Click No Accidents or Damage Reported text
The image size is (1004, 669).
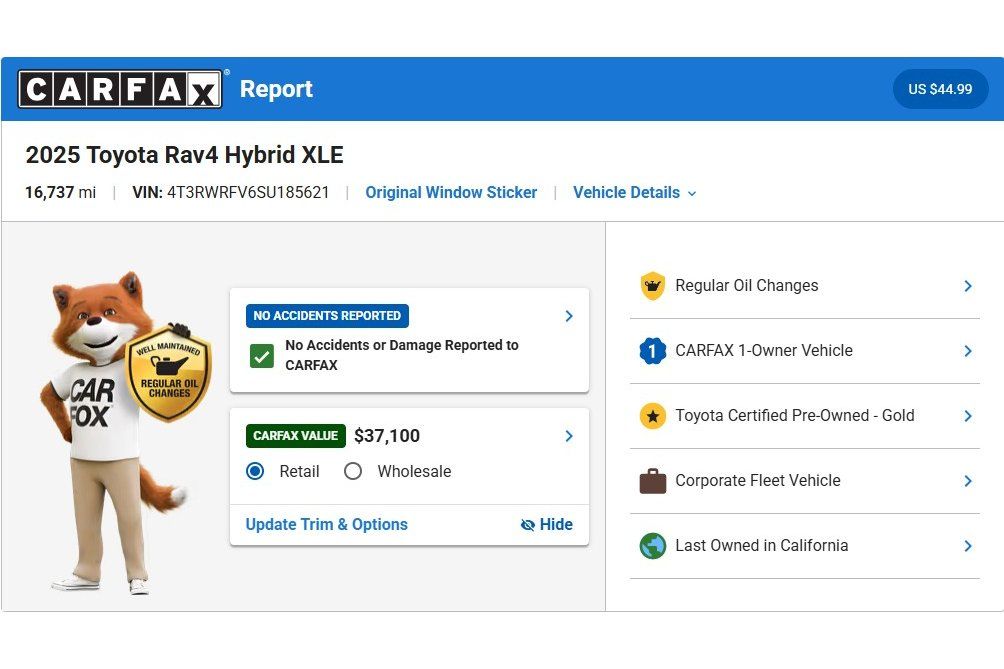point(402,355)
